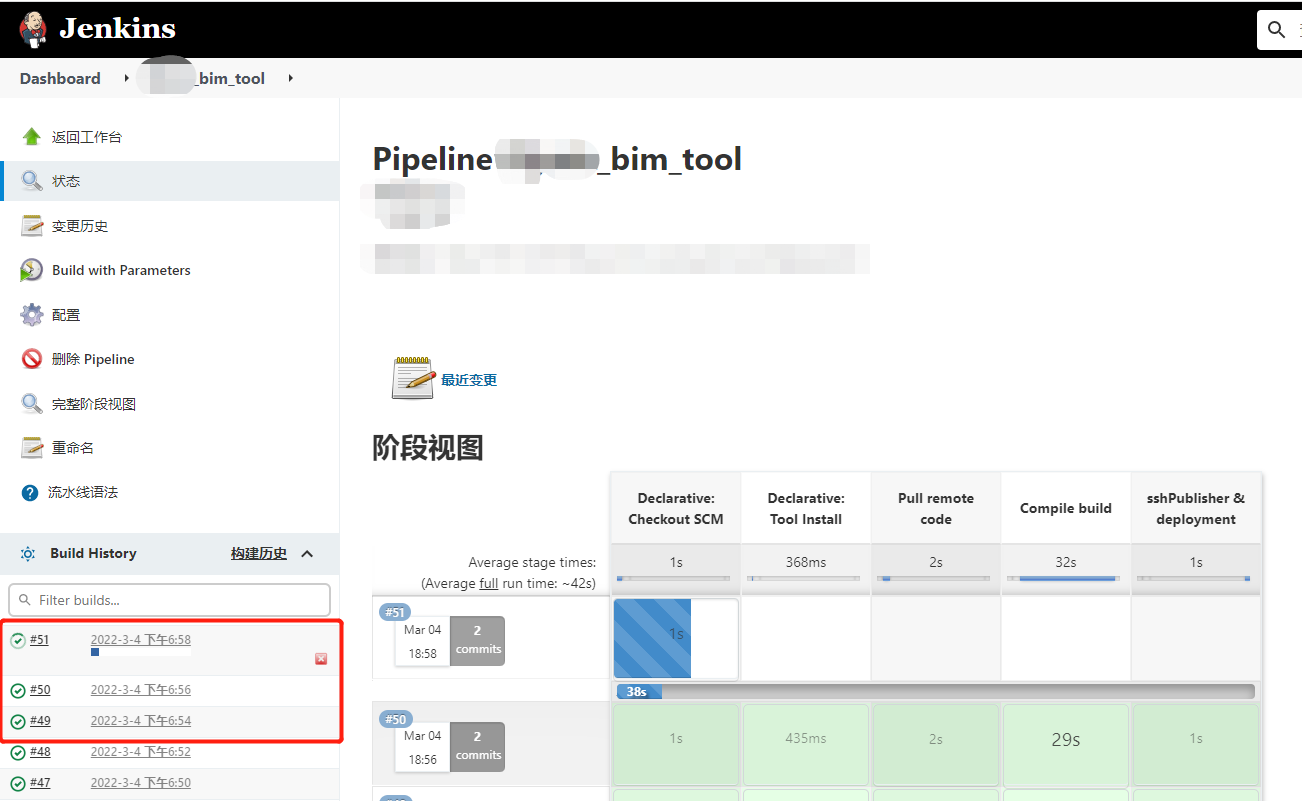Click the _bim_tool breadcrumb link
This screenshot has width=1302, height=801.
point(231,78)
